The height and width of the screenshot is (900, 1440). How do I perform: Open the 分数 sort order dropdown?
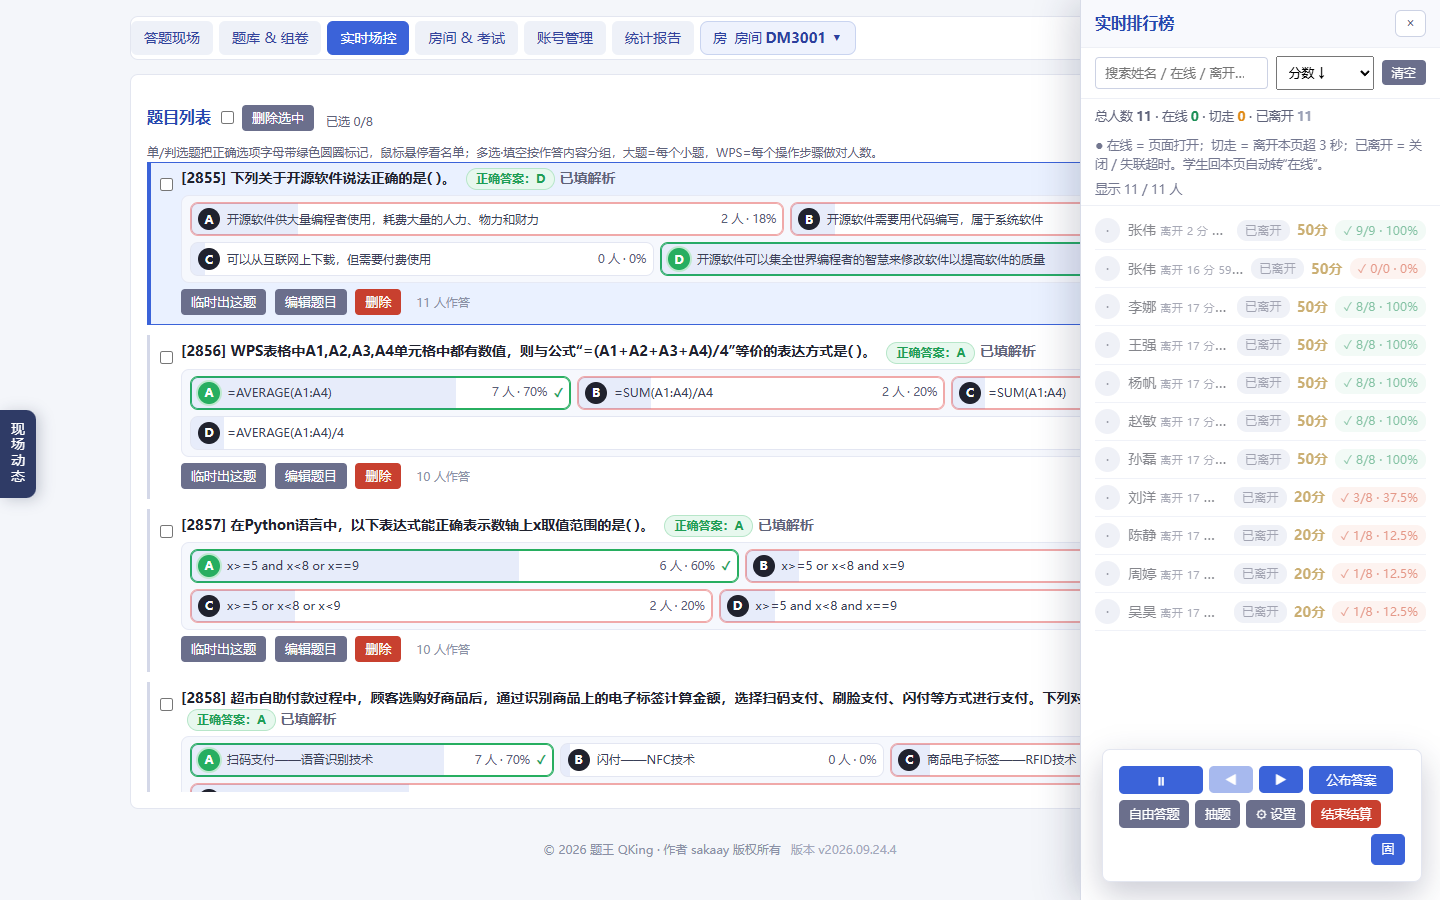(1324, 73)
